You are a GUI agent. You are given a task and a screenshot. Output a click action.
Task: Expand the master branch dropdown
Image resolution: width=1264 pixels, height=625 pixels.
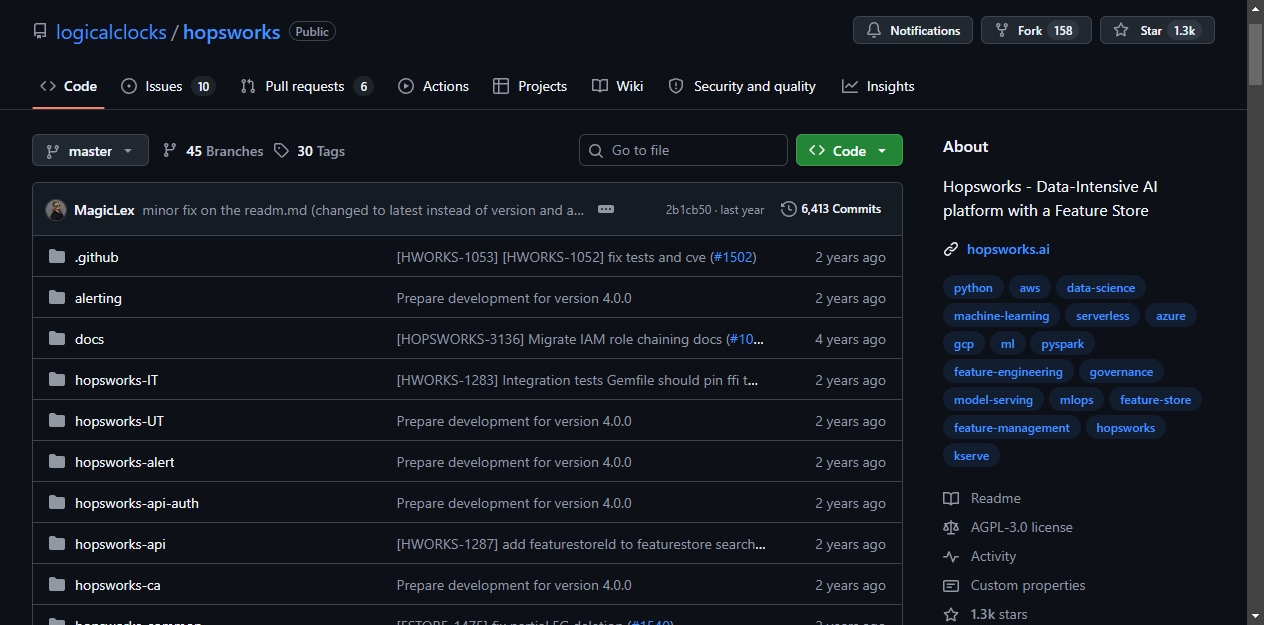(90, 151)
